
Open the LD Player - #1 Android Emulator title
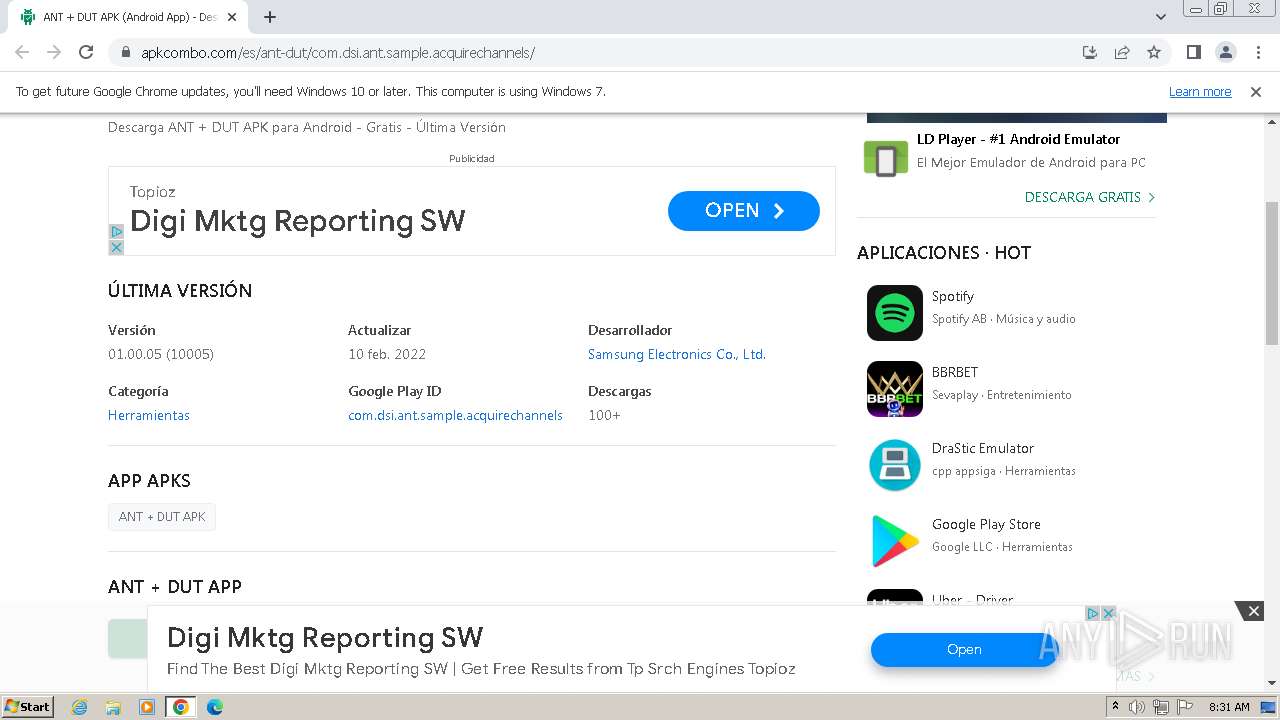(1018, 139)
